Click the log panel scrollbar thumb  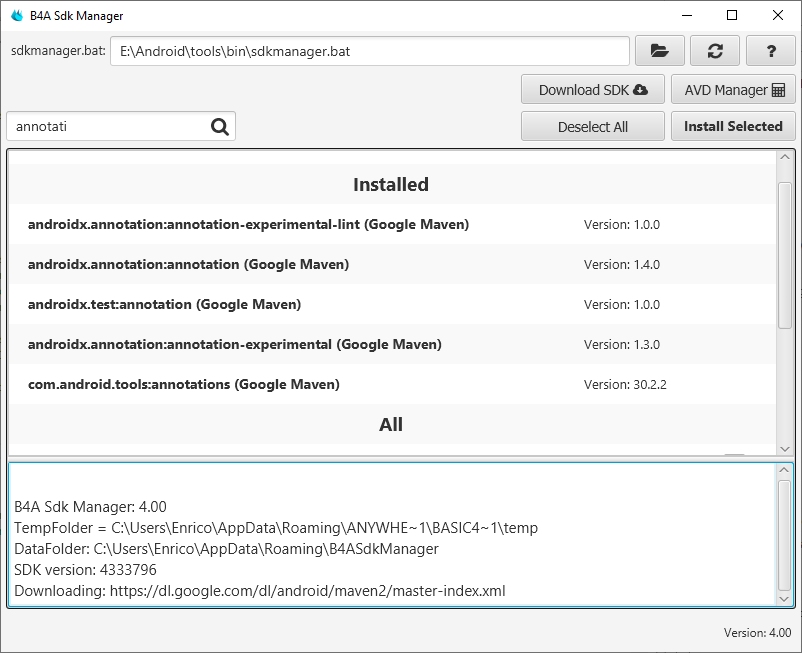pyautogui.click(x=784, y=535)
